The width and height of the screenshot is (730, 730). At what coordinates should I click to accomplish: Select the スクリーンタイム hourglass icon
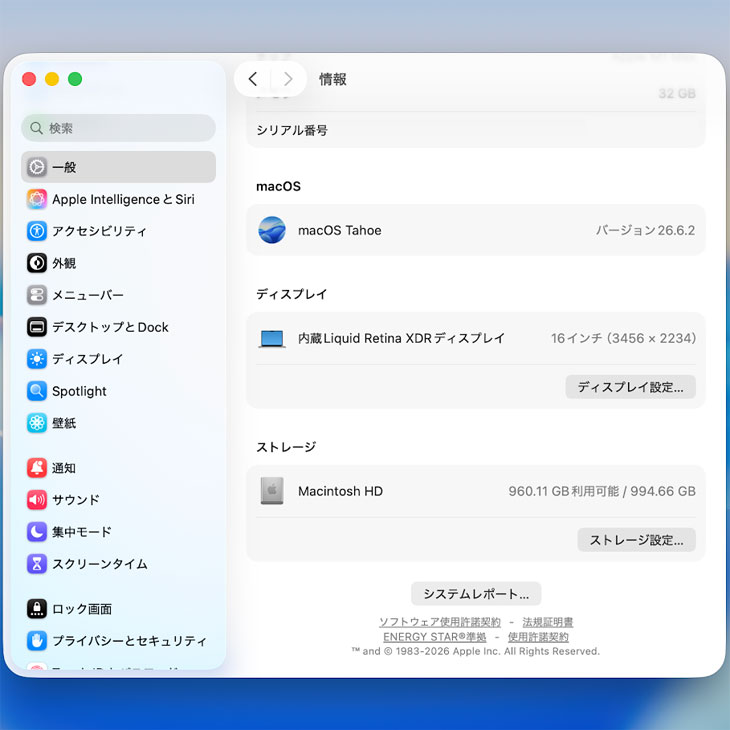point(37,564)
